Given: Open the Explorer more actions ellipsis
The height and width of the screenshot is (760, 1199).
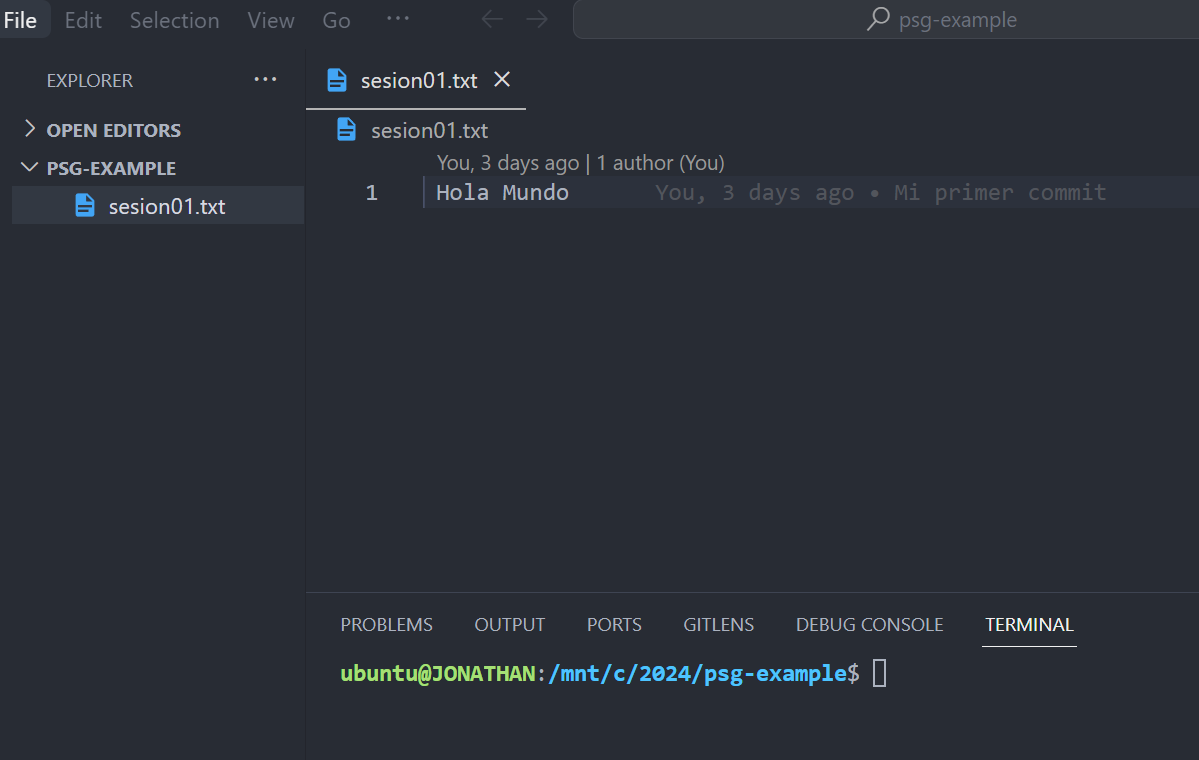Looking at the screenshot, I should coord(264,80).
